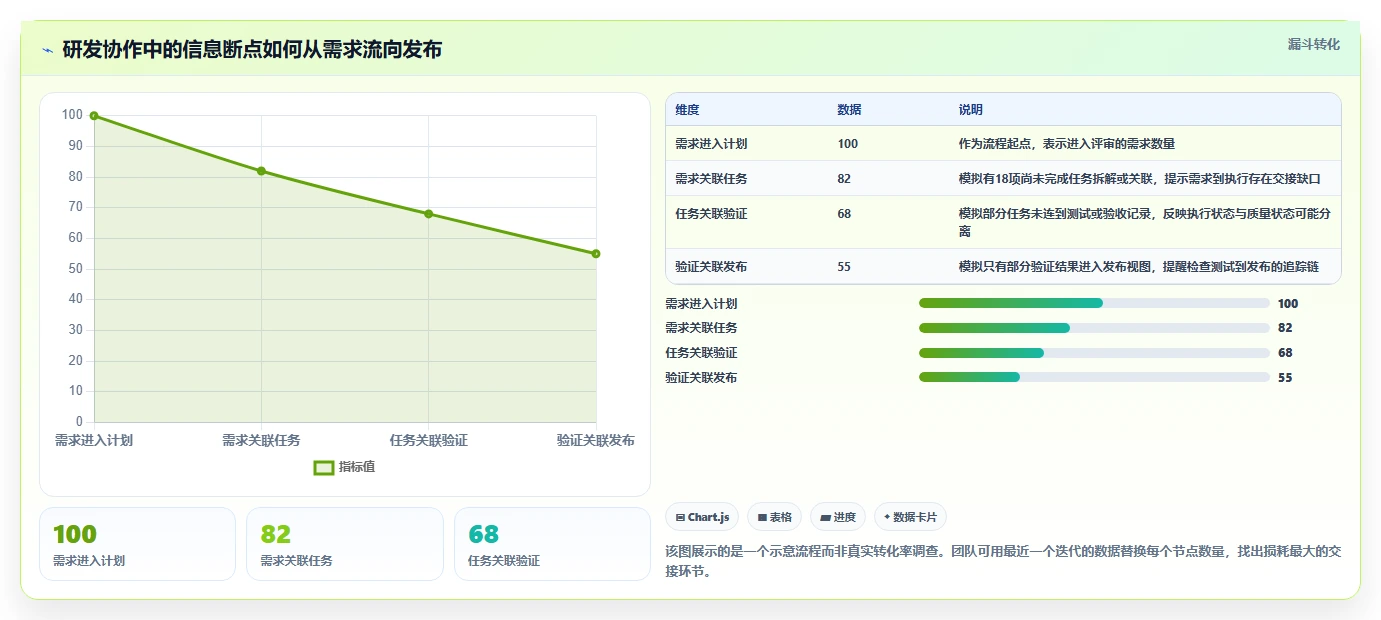1381x620 pixels.
Task: Click the Chart.js chip icon
Action: (x=681, y=518)
